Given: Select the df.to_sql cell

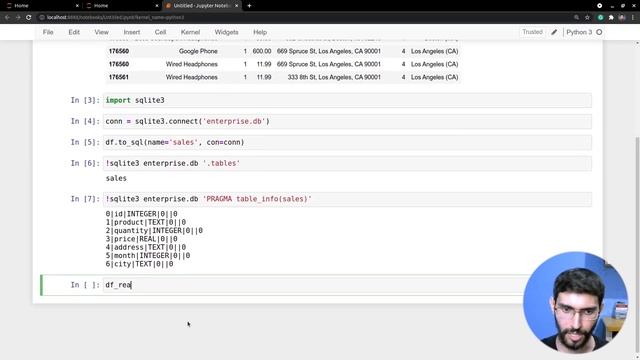Looking at the screenshot, I should pos(347,142).
